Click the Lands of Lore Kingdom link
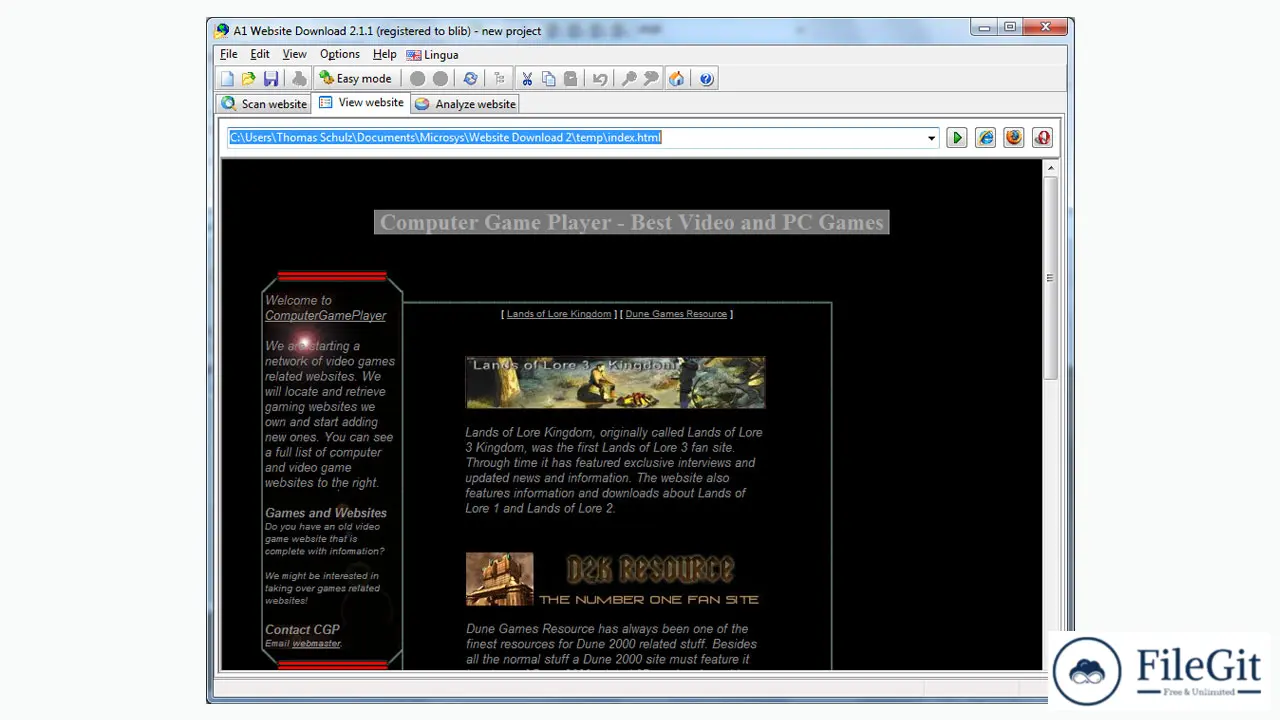Screen dimensions: 1280x720 559,314
